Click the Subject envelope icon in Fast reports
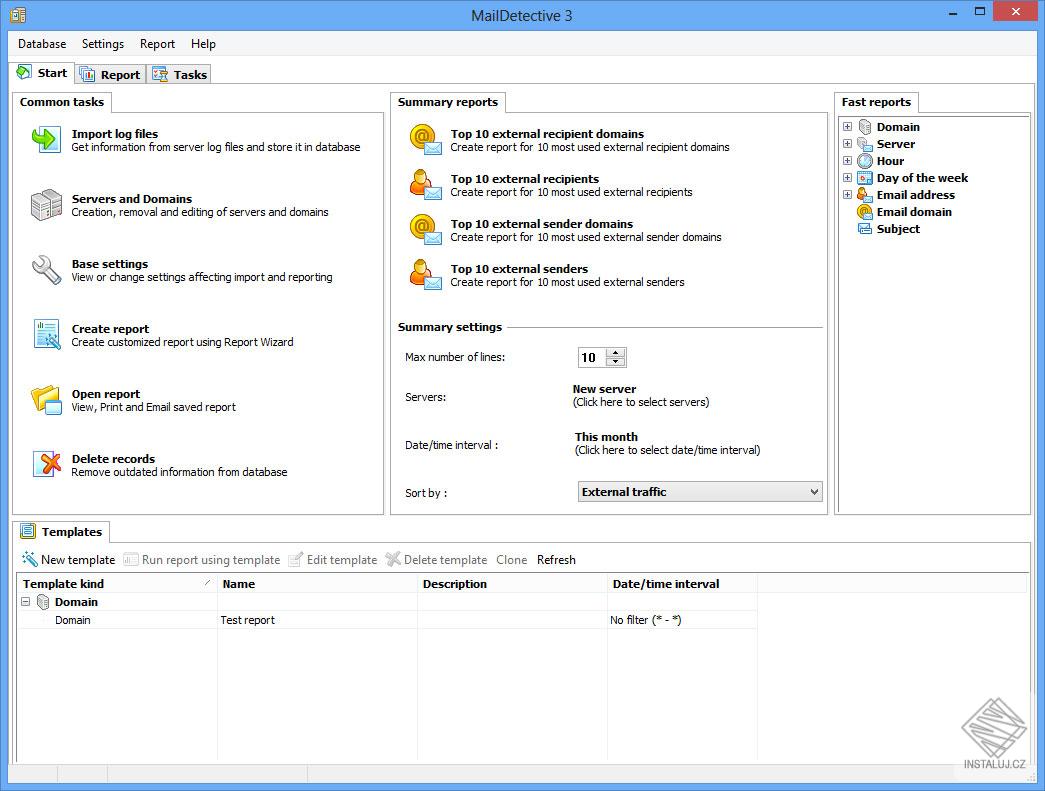Screen dimensions: 1045x791 (x=865, y=229)
